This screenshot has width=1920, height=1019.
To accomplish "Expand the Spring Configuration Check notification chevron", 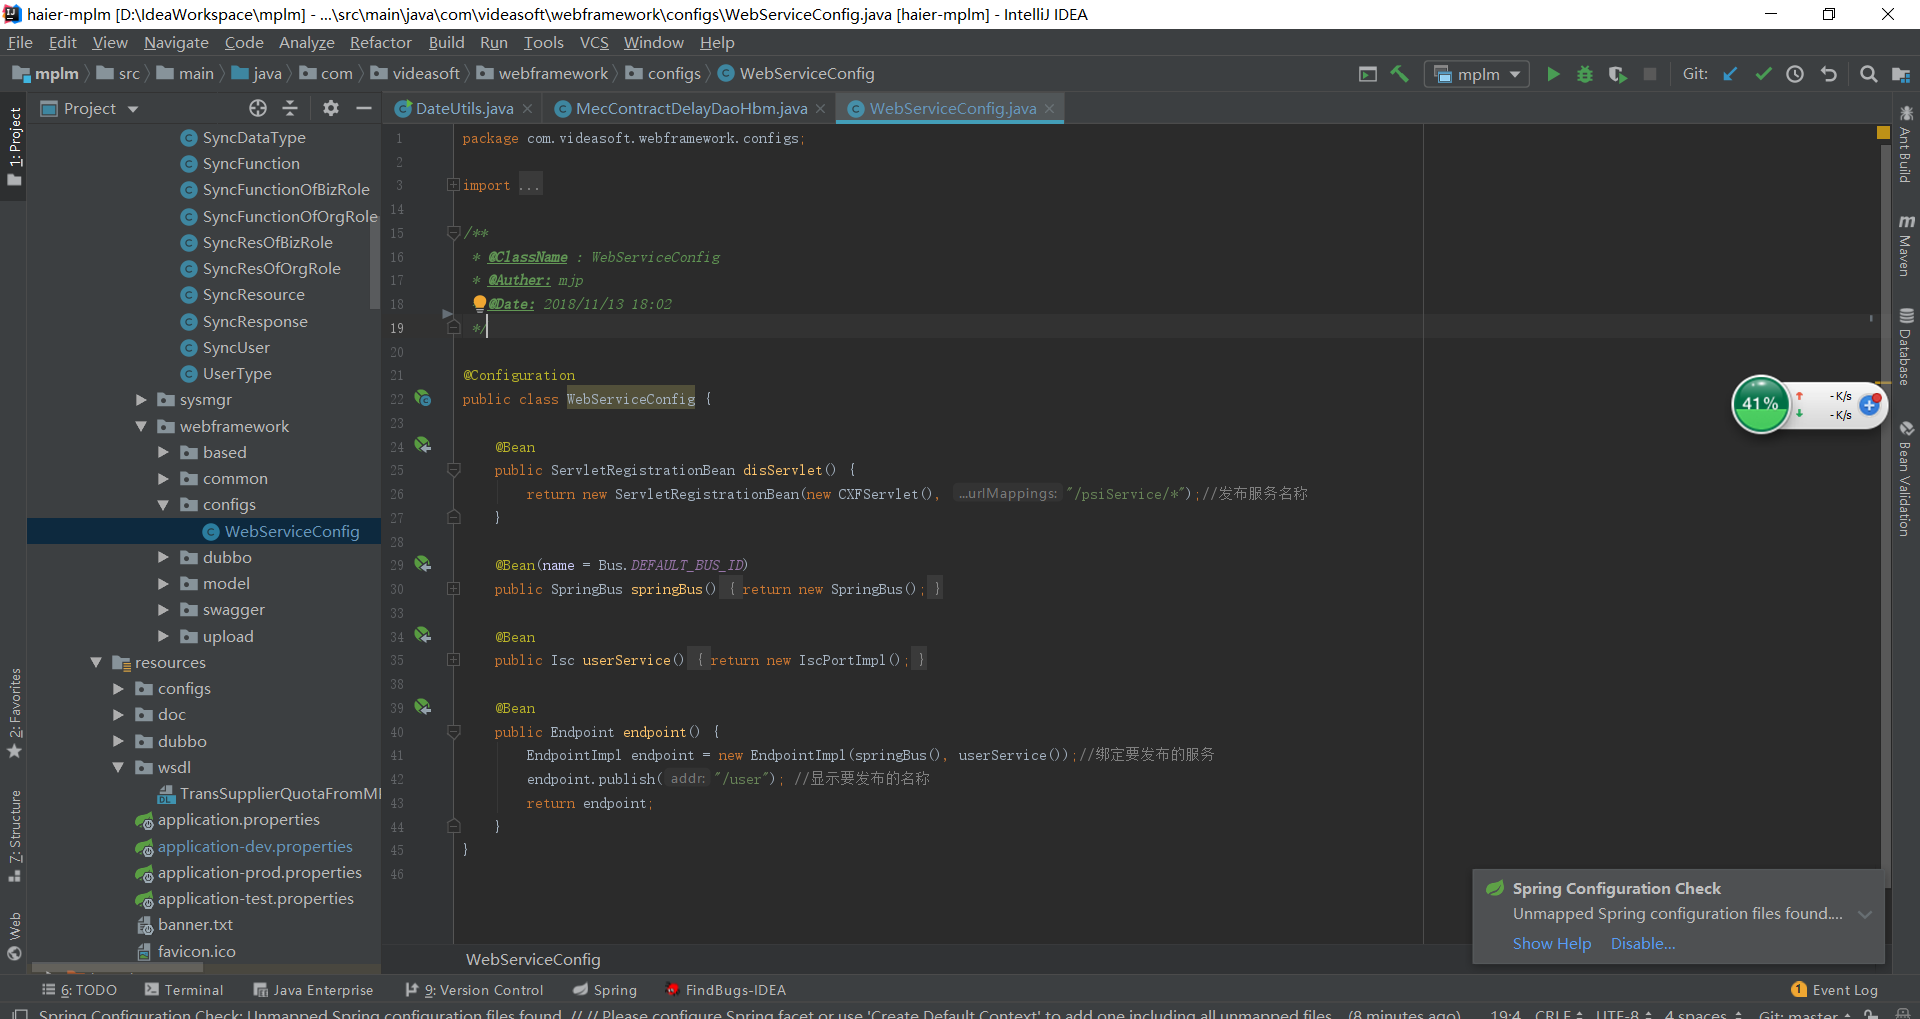I will 1866,914.
